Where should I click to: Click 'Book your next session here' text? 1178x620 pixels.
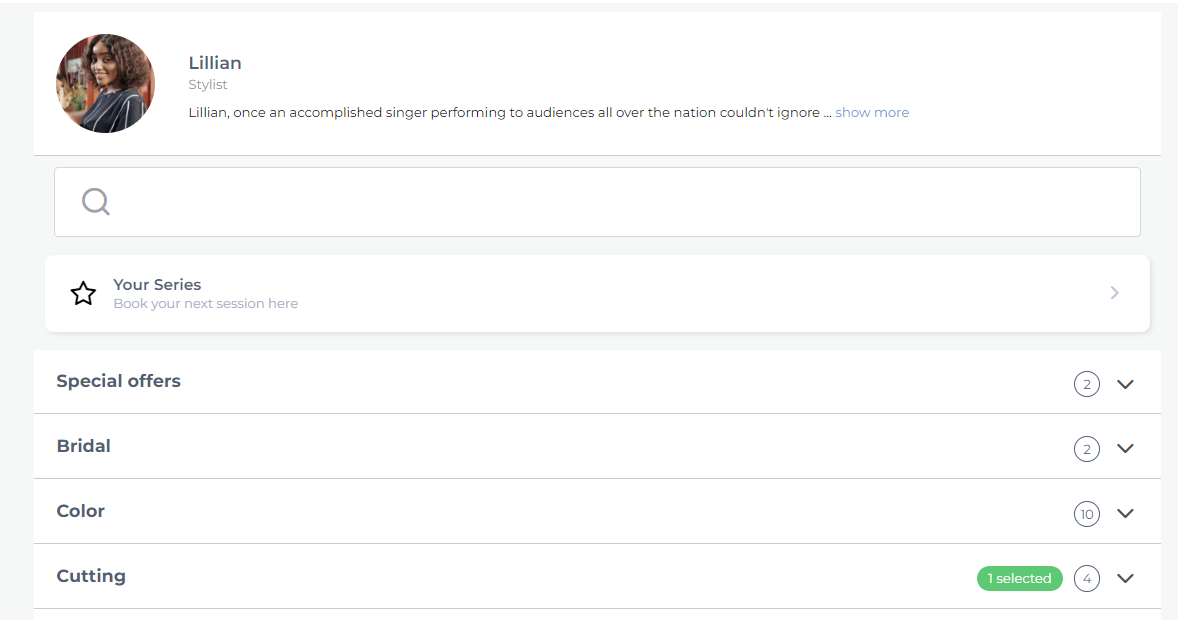[206, 304]
